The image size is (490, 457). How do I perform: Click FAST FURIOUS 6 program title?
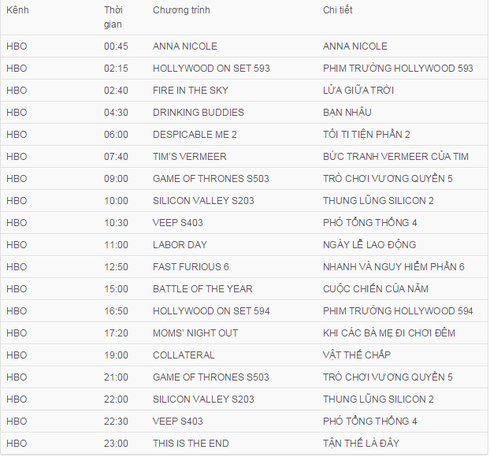point(191,267)
